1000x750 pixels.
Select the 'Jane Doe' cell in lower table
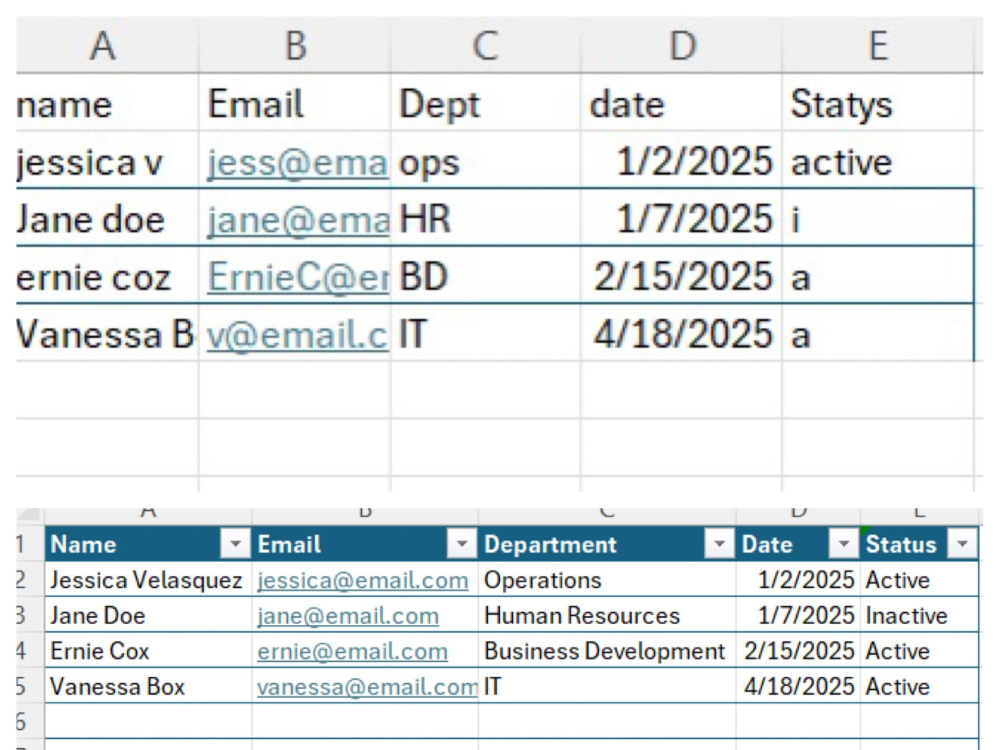pos(149,615)
